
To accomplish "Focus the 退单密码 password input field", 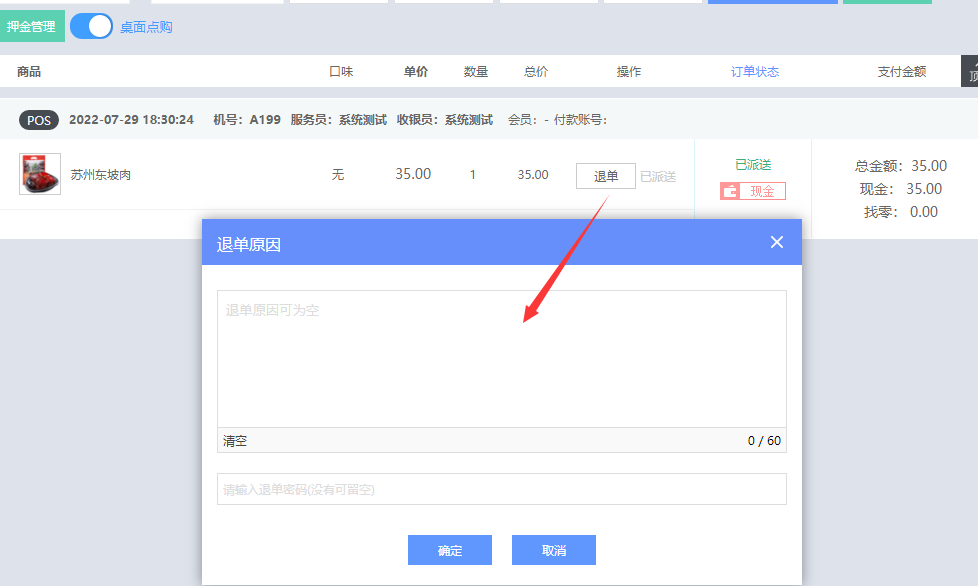I will click(501, 489).
